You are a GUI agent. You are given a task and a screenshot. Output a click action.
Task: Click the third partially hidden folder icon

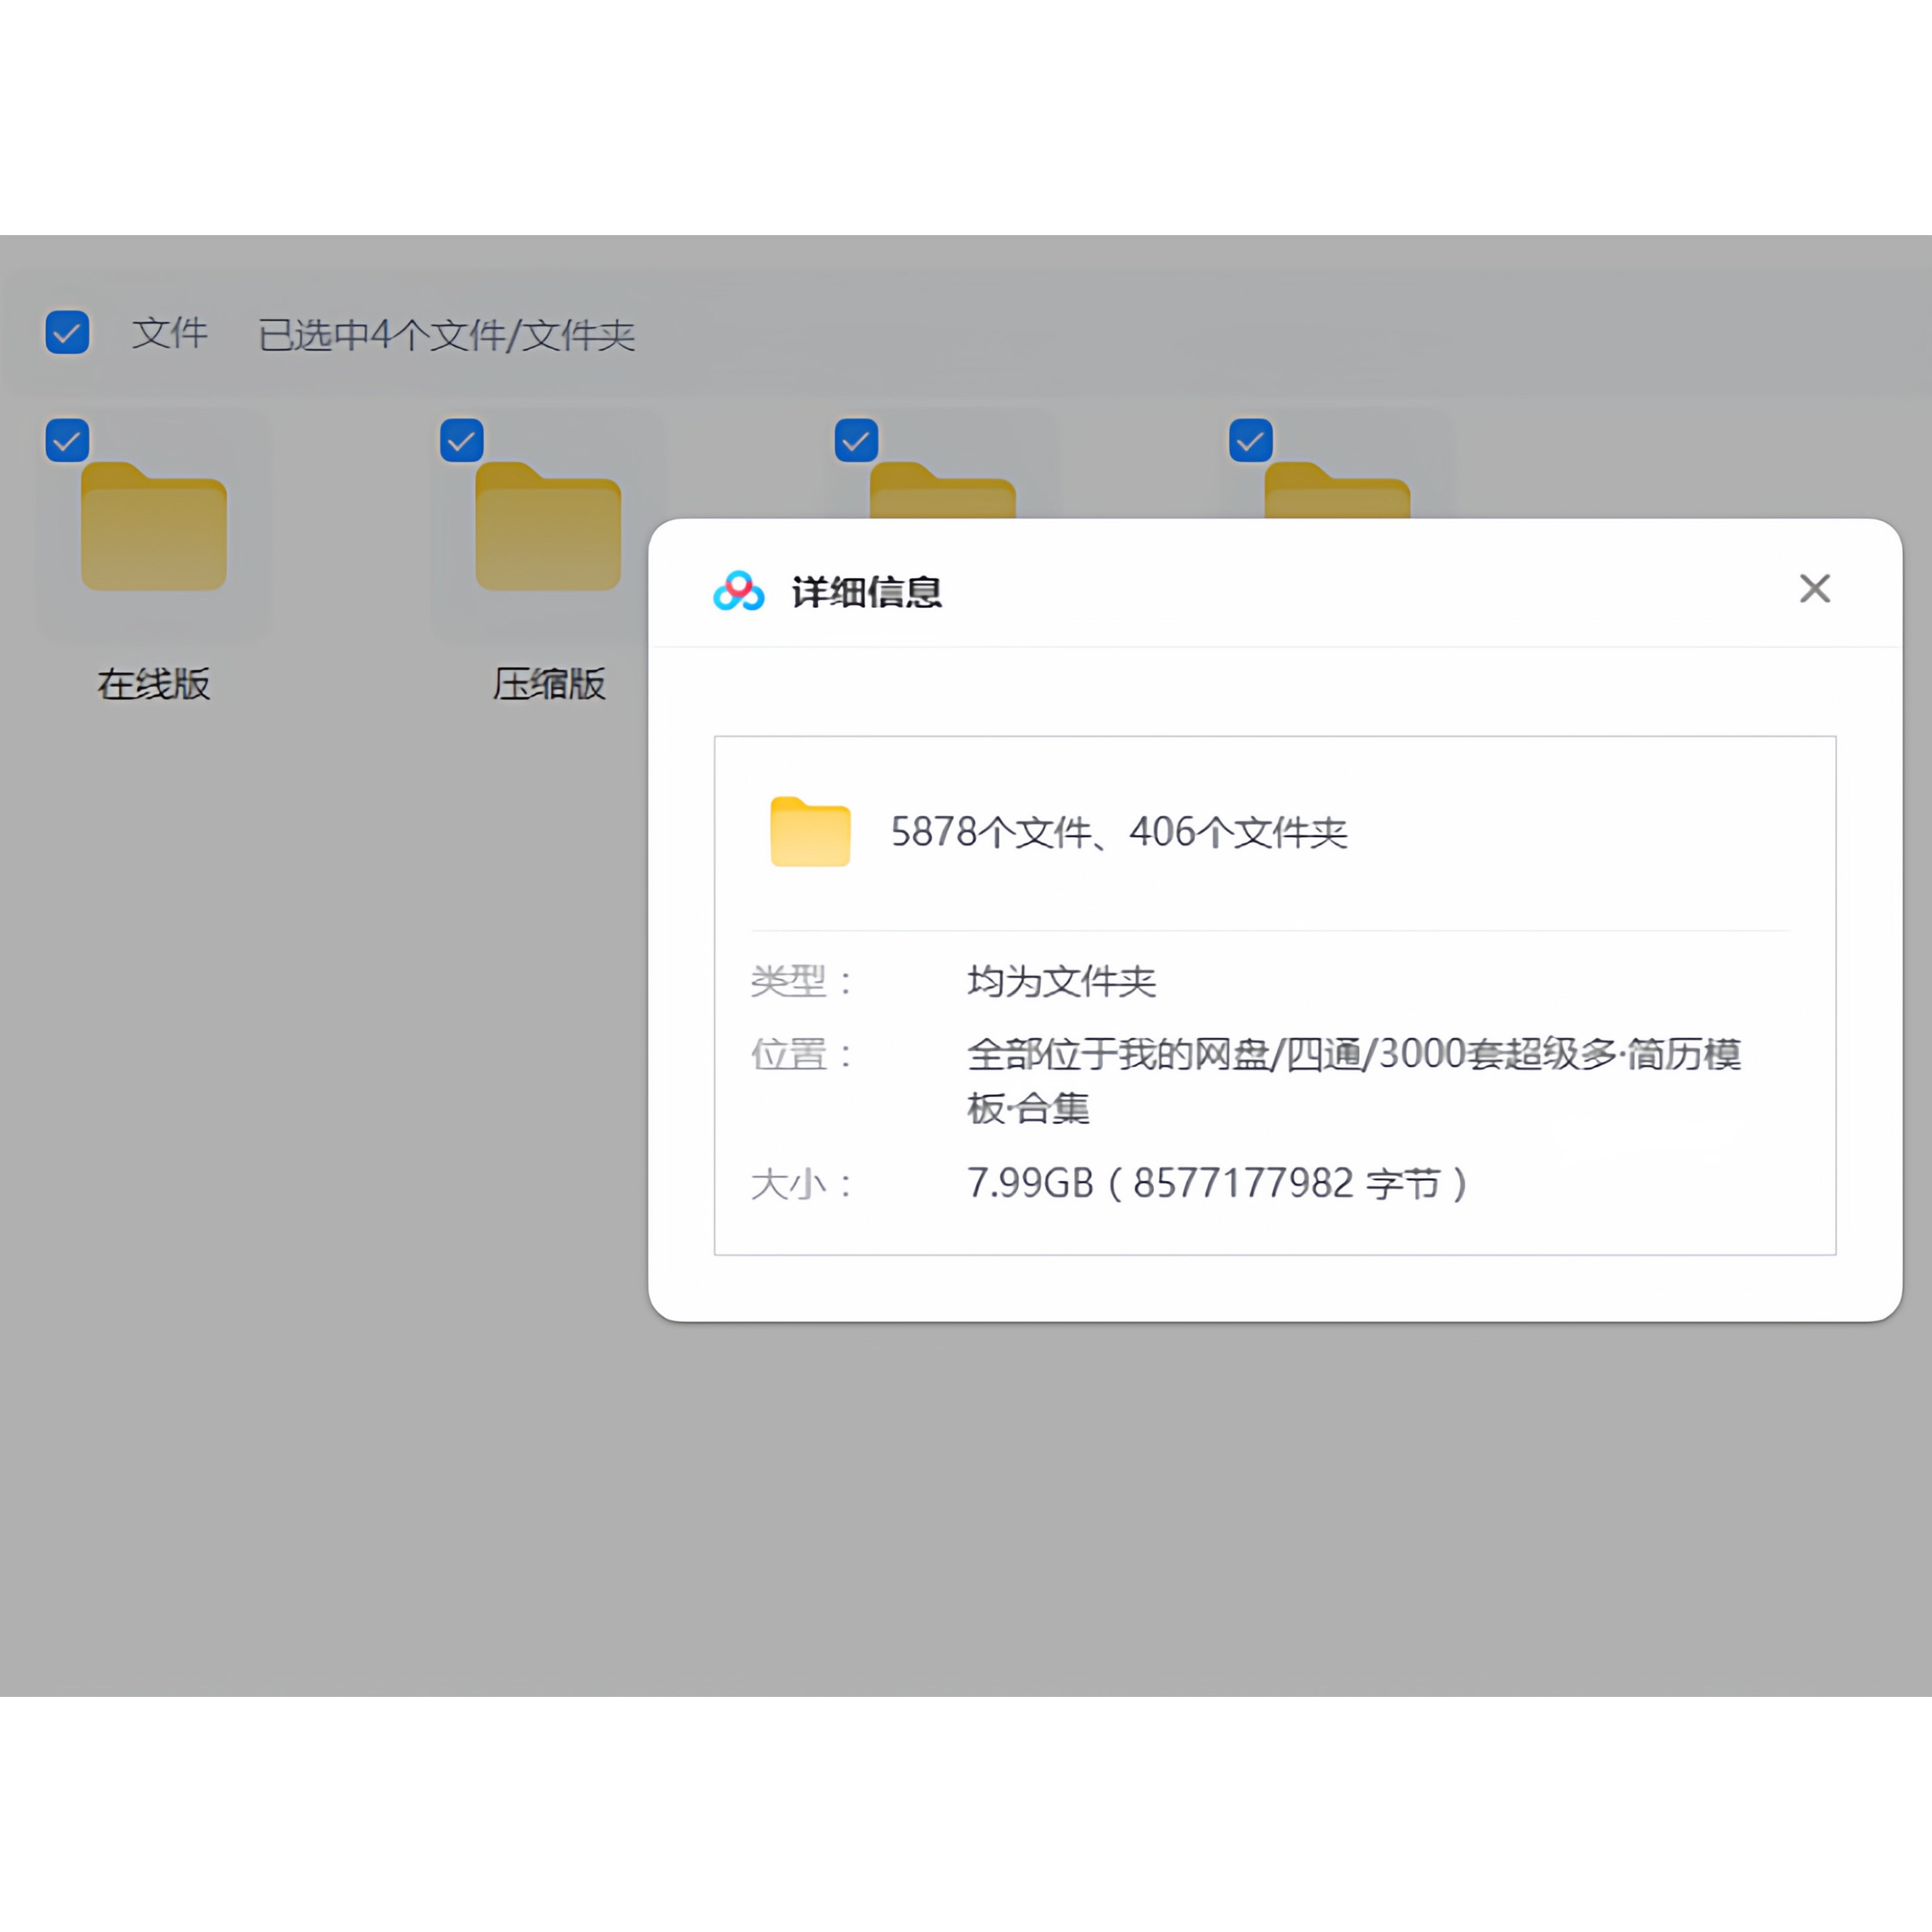[x=942, y=492]
